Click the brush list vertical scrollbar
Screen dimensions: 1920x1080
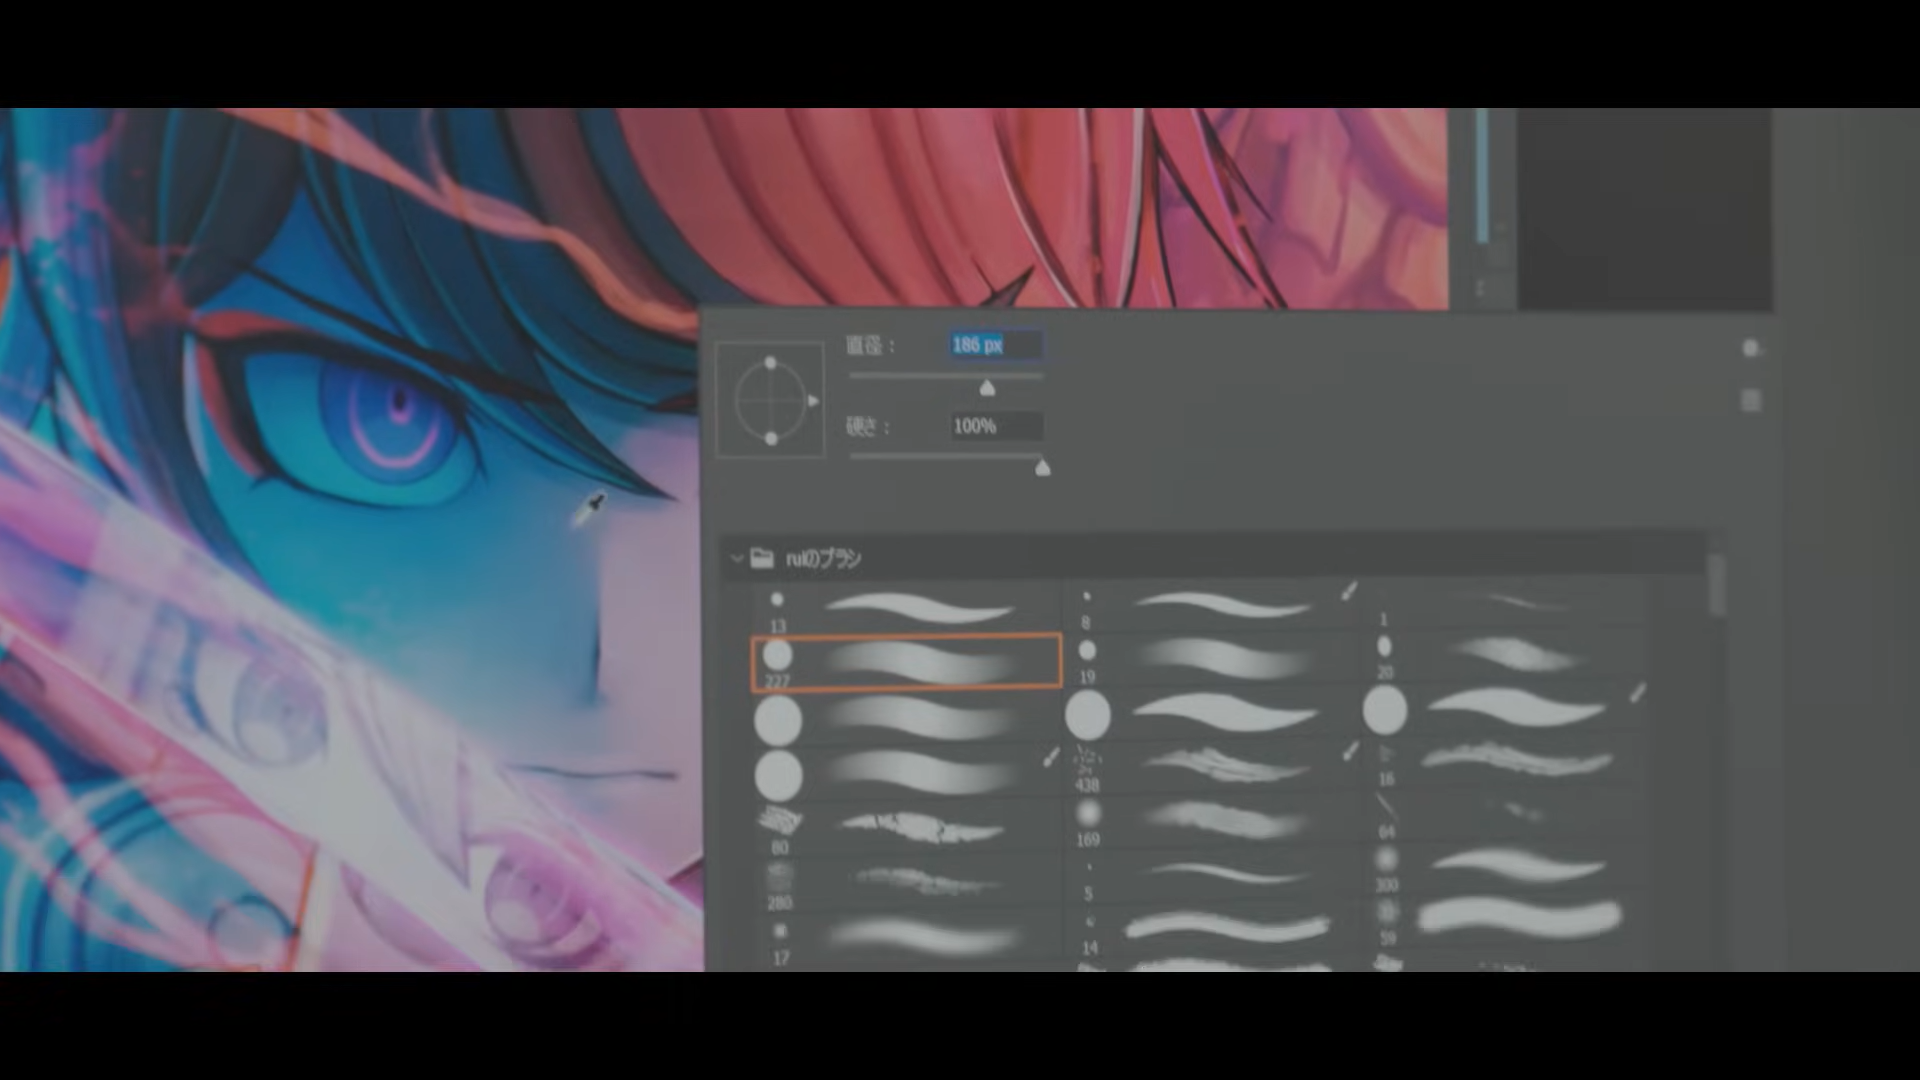coord(1717,585)
